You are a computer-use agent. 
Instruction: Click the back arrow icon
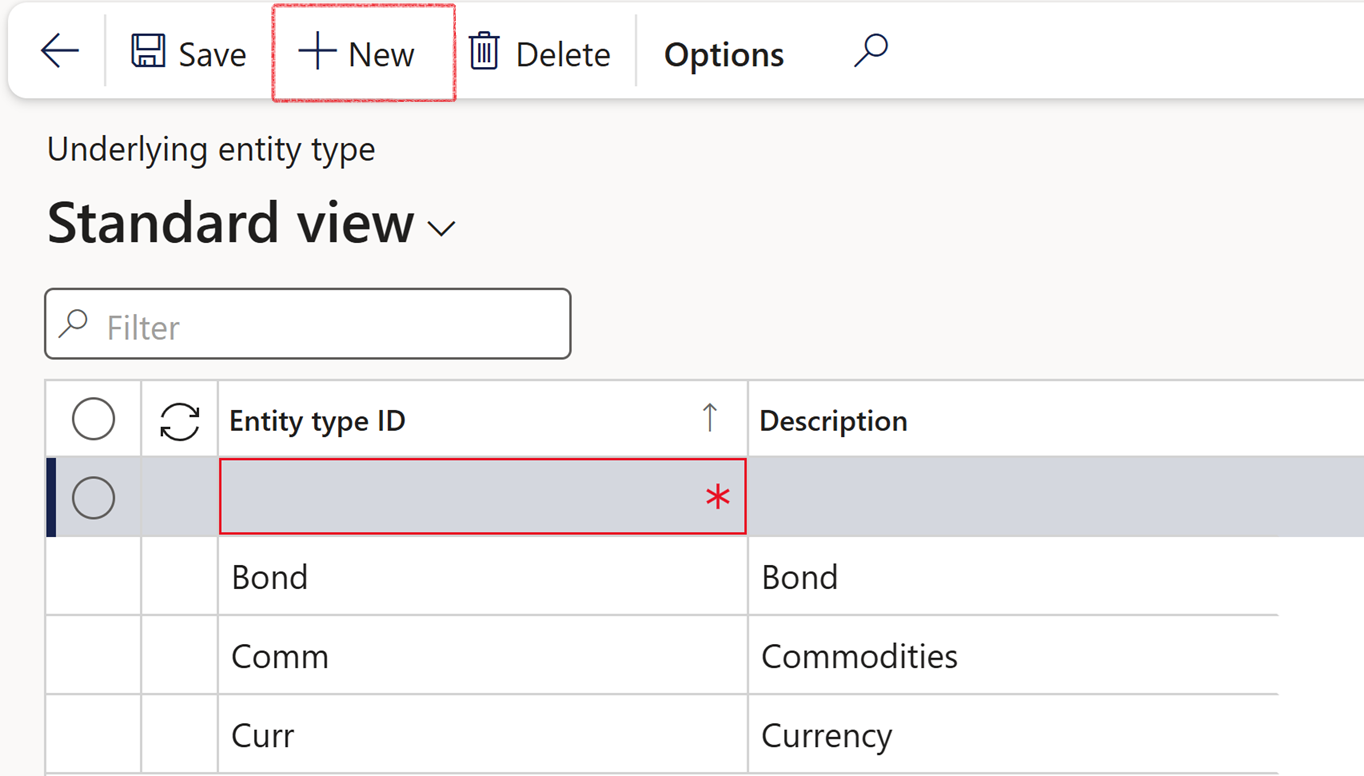(x=60, y=52)
